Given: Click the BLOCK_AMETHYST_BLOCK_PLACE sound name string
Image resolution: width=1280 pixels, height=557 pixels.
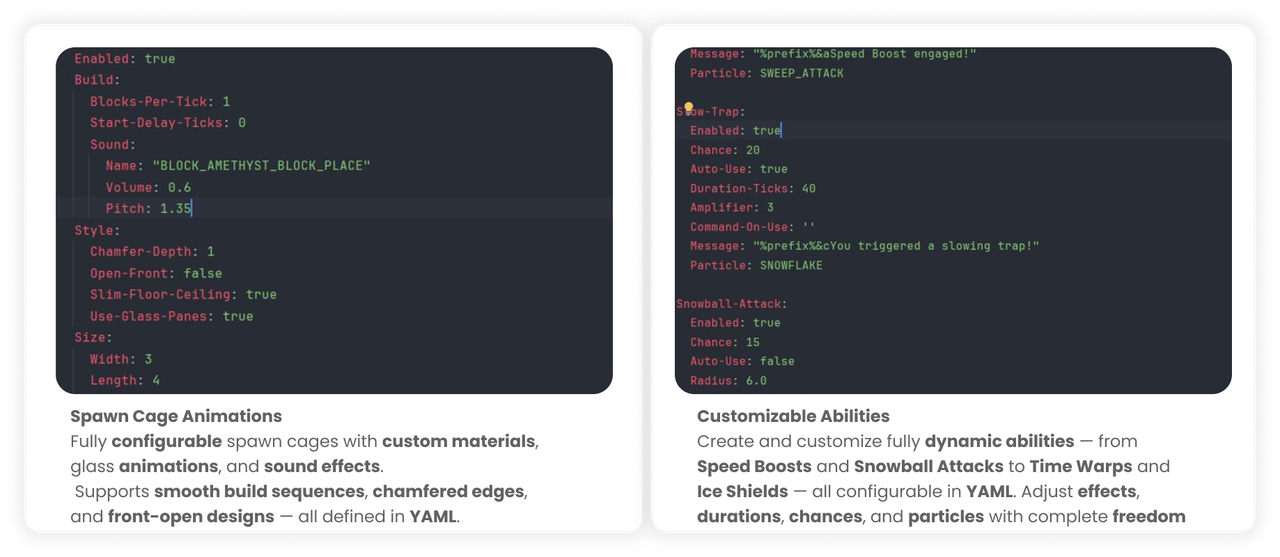Looking at the screenshot, I should pos(260,165).
